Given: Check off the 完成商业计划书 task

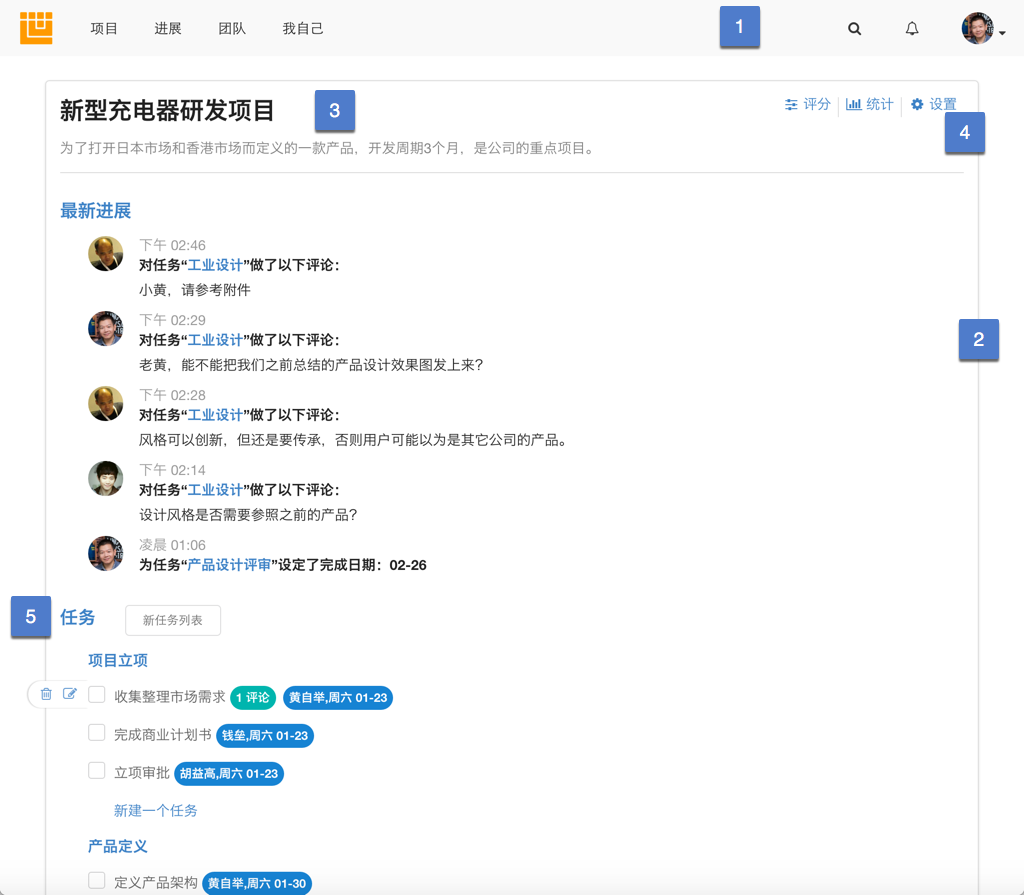Looking at the screenshot, I should click(x=96, y=732).
